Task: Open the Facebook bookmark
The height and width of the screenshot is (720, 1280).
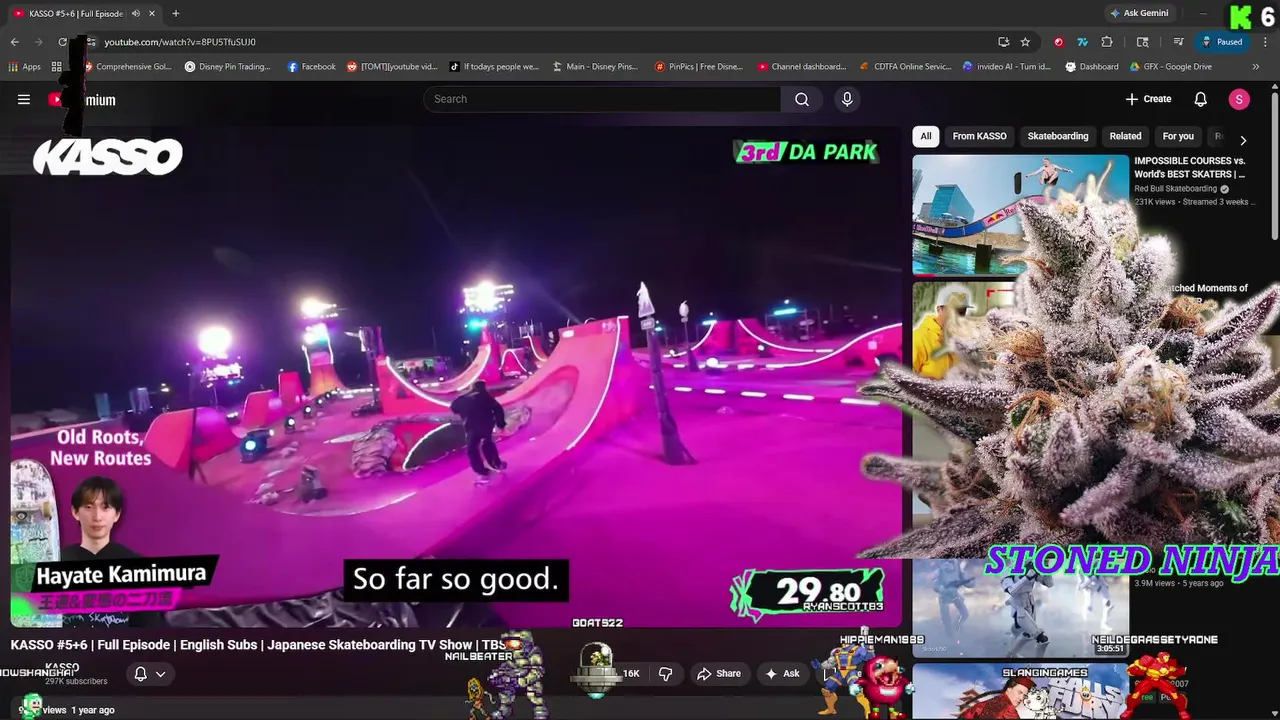Action: pyautogui.click(x=311, y=67)
